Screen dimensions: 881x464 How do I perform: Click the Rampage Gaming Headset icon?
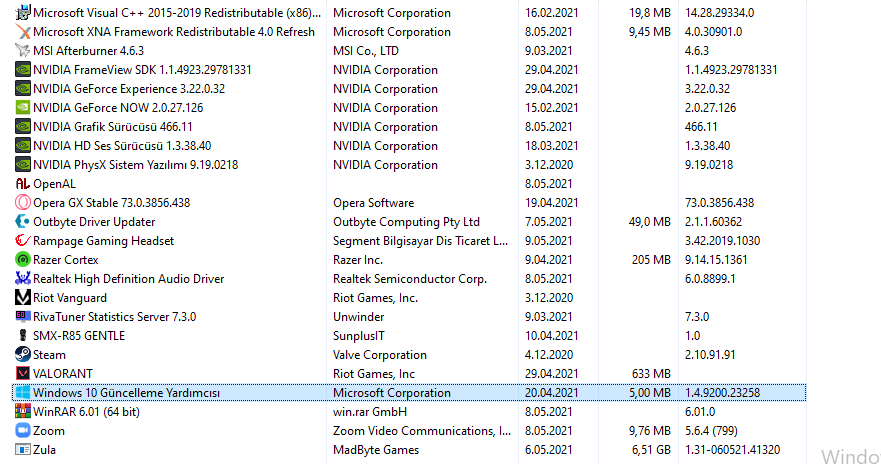[22, 240]
